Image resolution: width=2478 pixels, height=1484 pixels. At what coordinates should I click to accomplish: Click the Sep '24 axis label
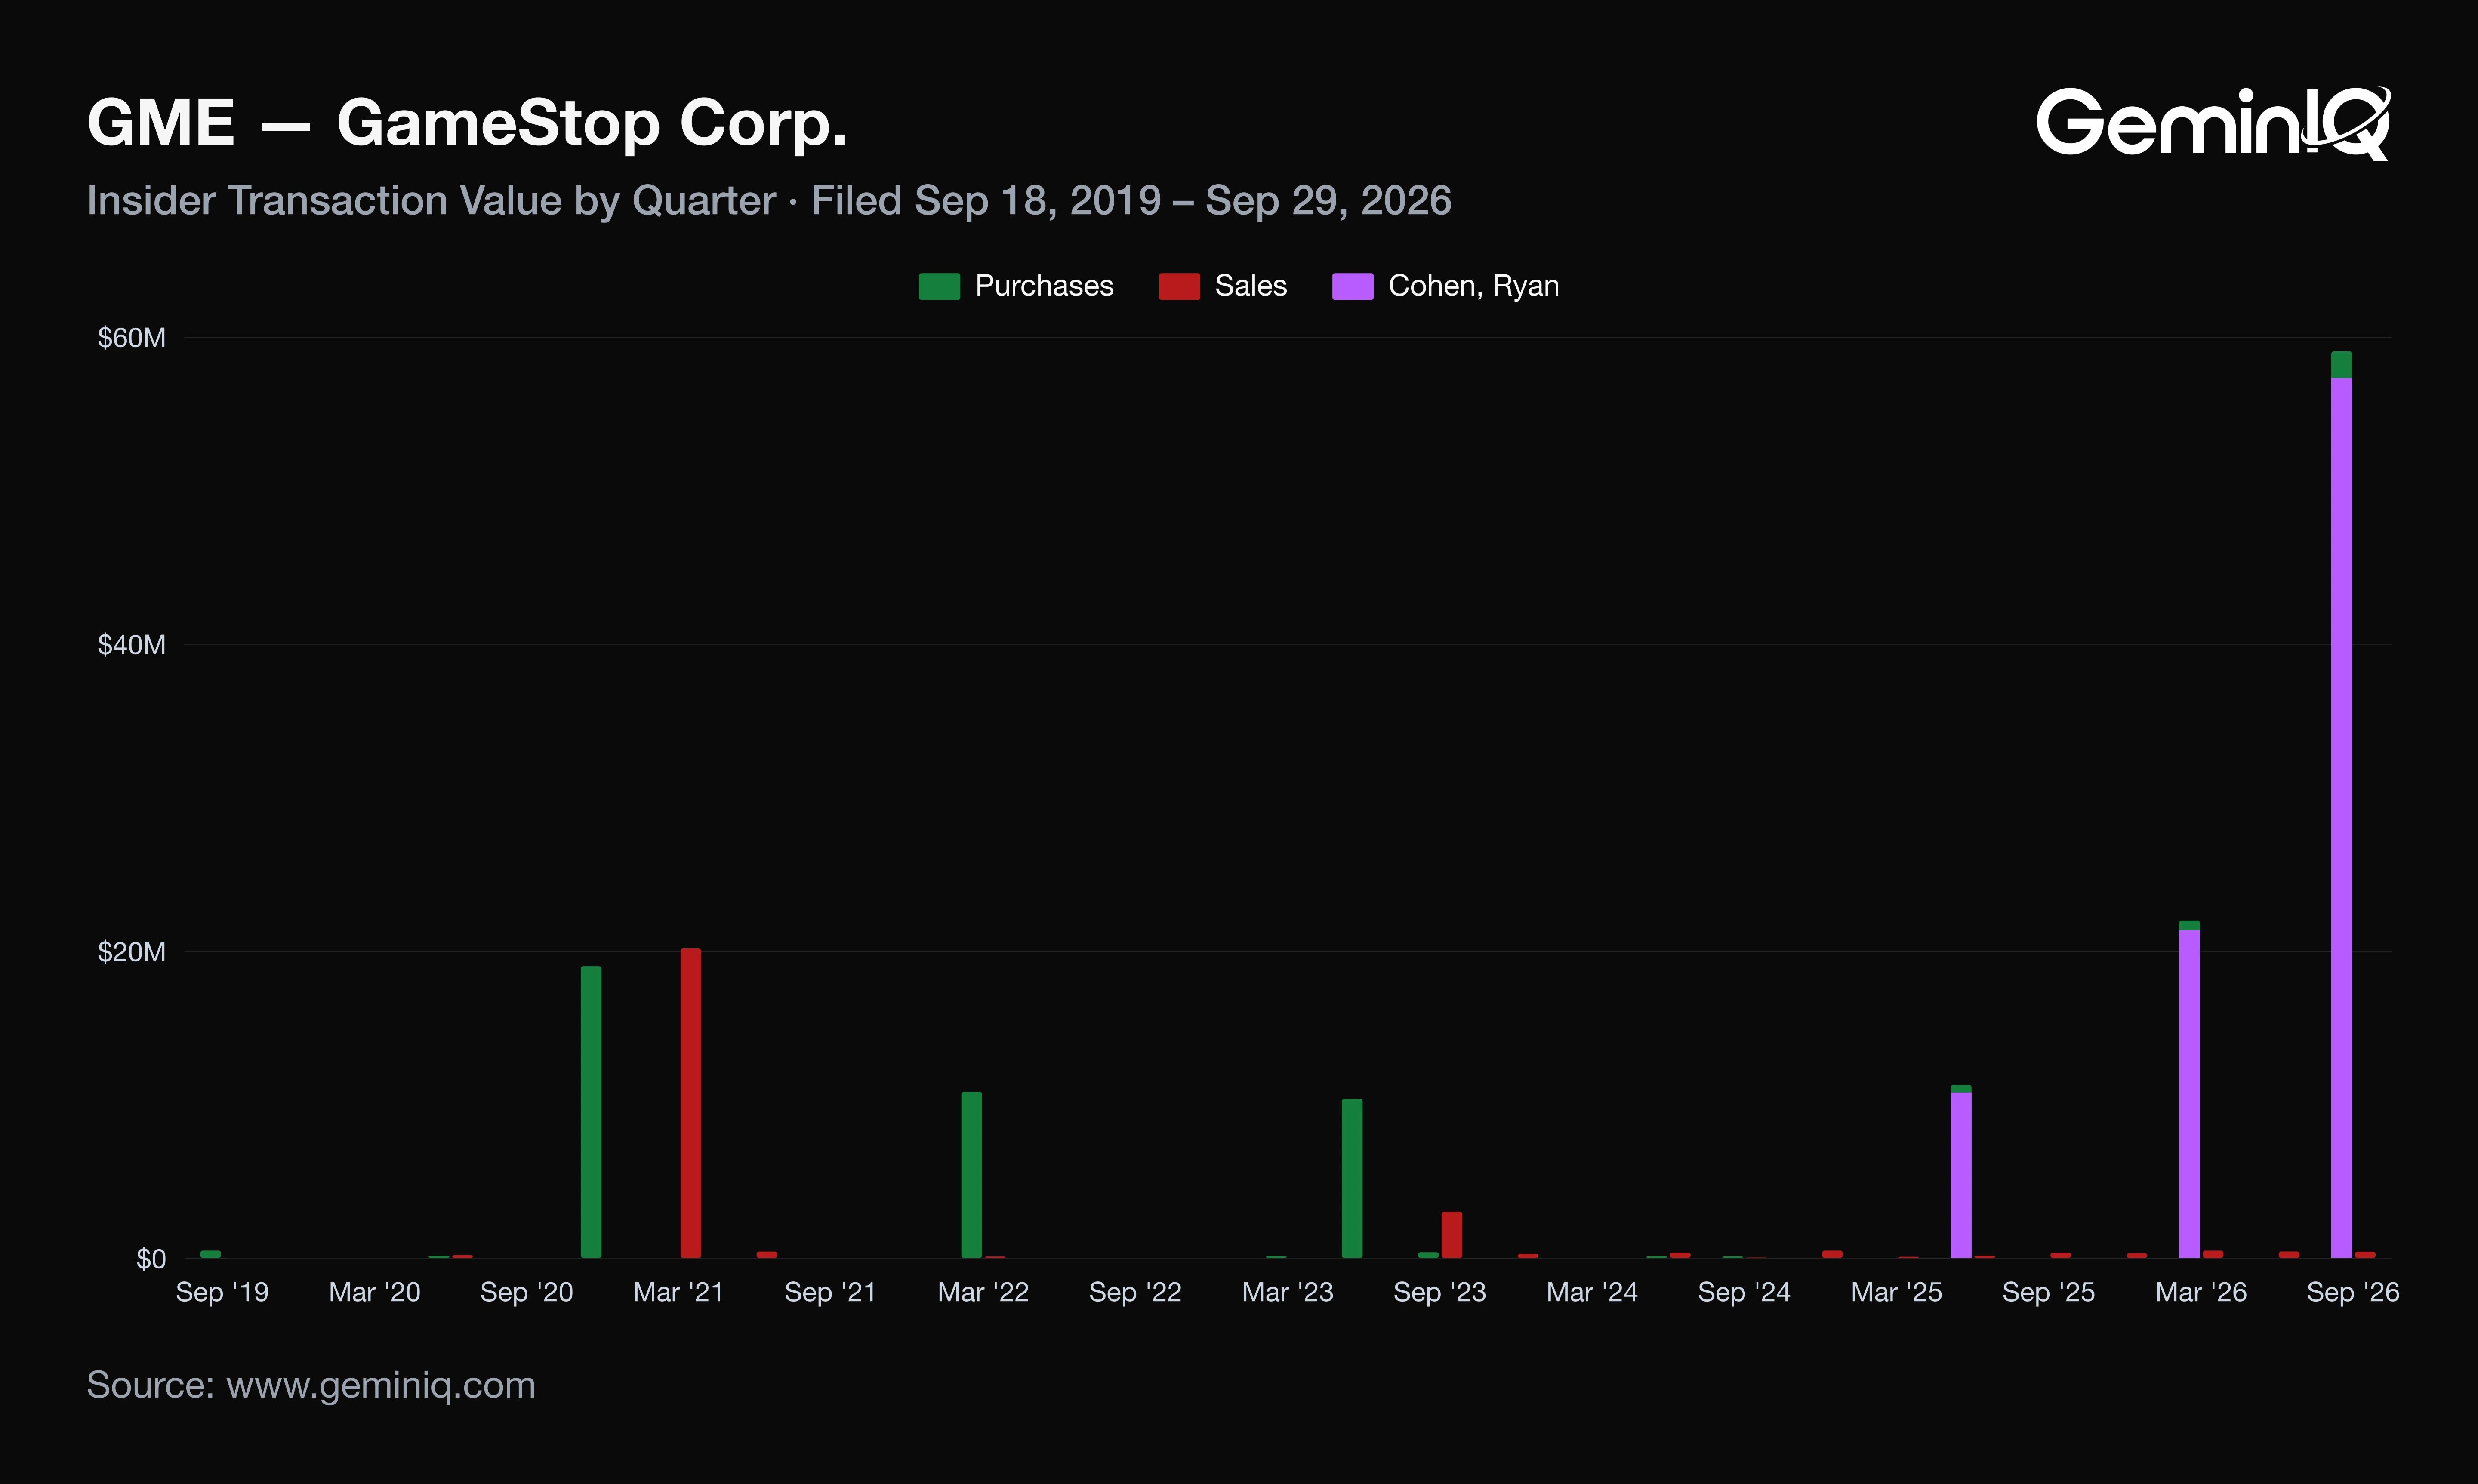1744,1292
